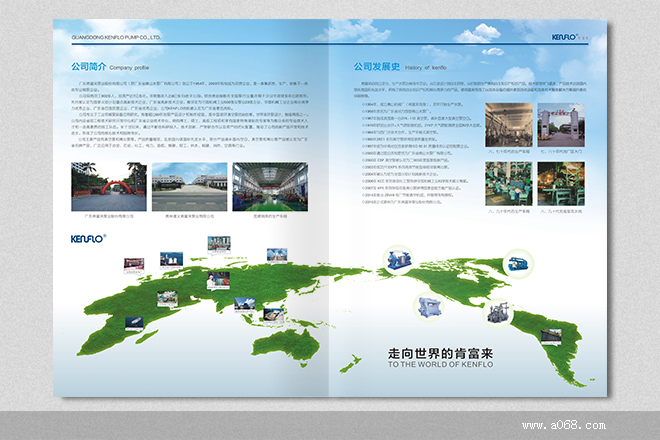660x440 pixels.
Task: Click the 'Company profile' subtitle
Action: 129,67
